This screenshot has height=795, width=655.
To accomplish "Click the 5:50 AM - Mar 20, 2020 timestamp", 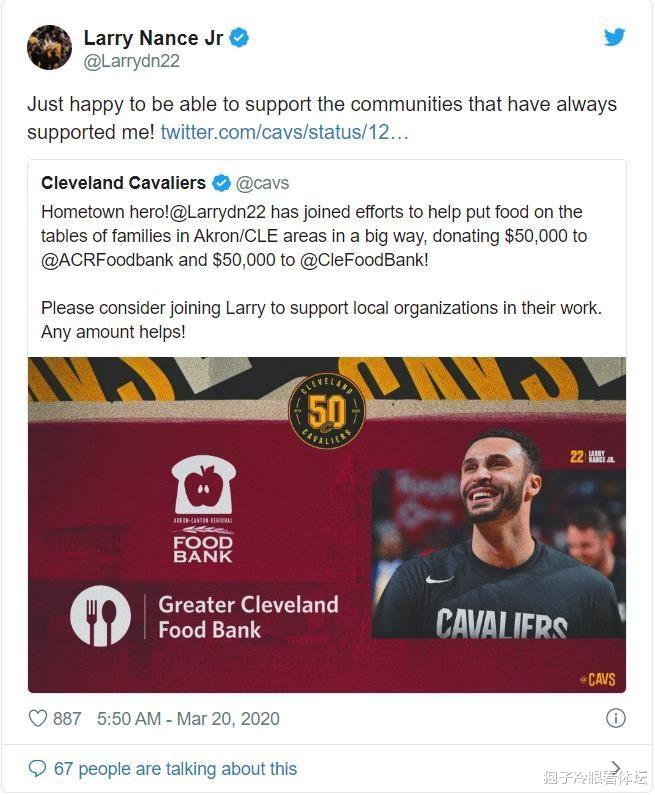I will [188, 718].
